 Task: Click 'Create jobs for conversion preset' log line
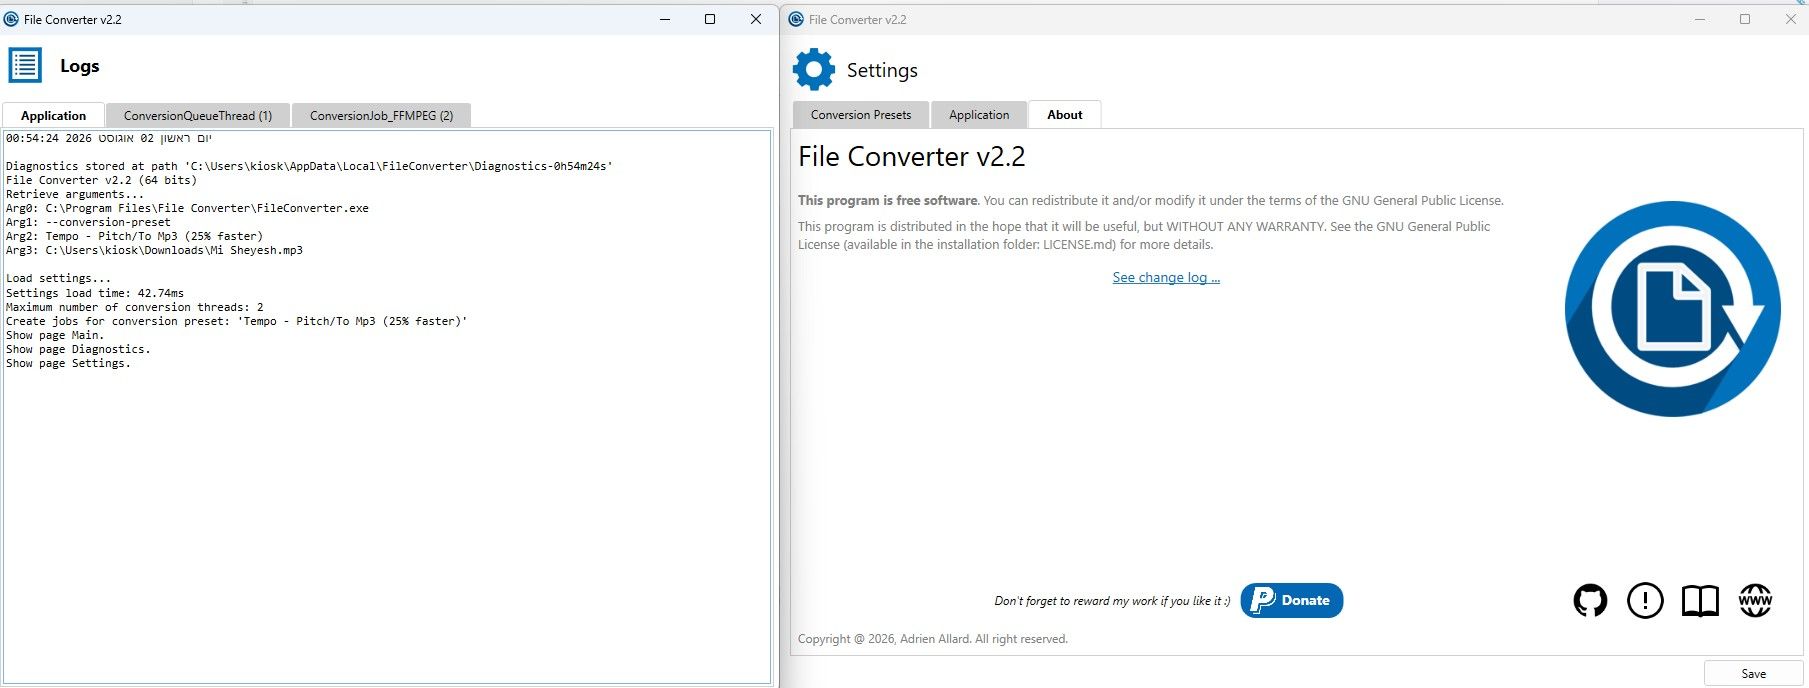(237, 321)
